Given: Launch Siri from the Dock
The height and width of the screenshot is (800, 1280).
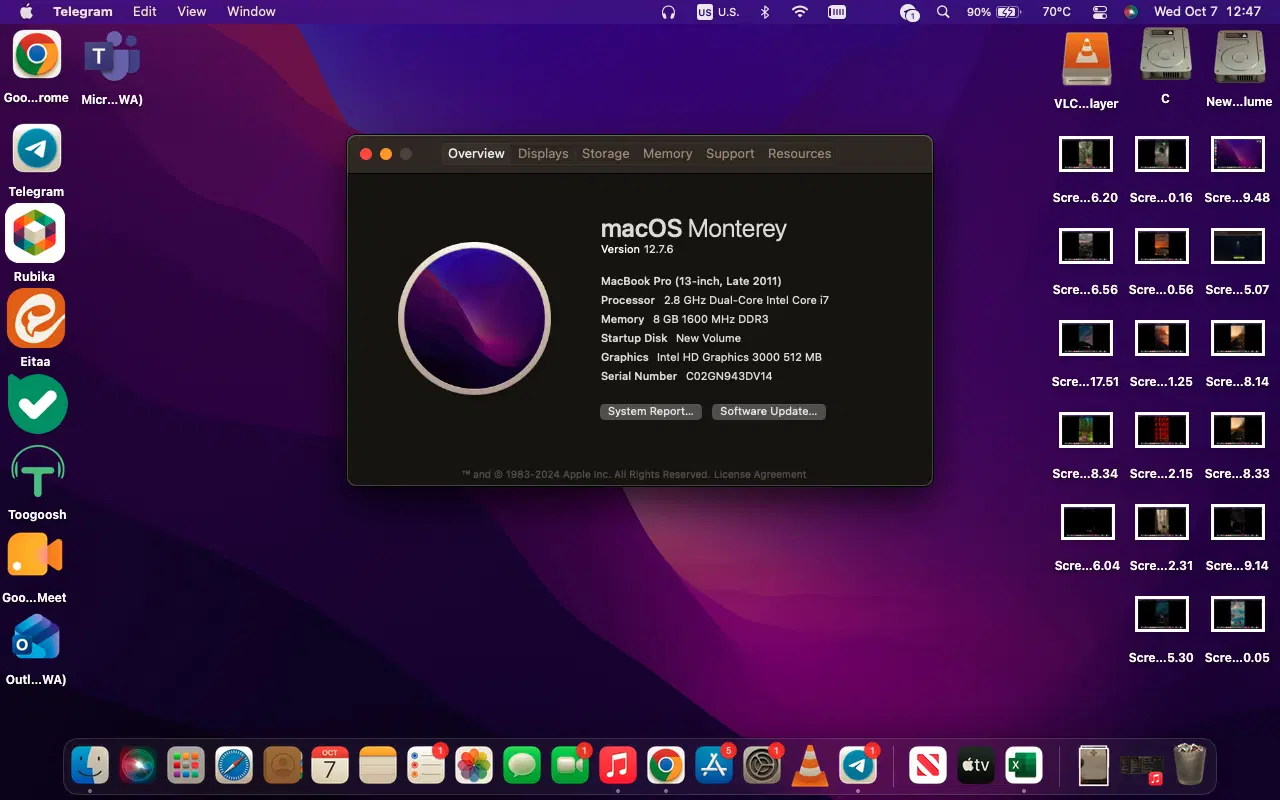Looking at the screenshot, I should pyautogui.click(x=138, y=766).
